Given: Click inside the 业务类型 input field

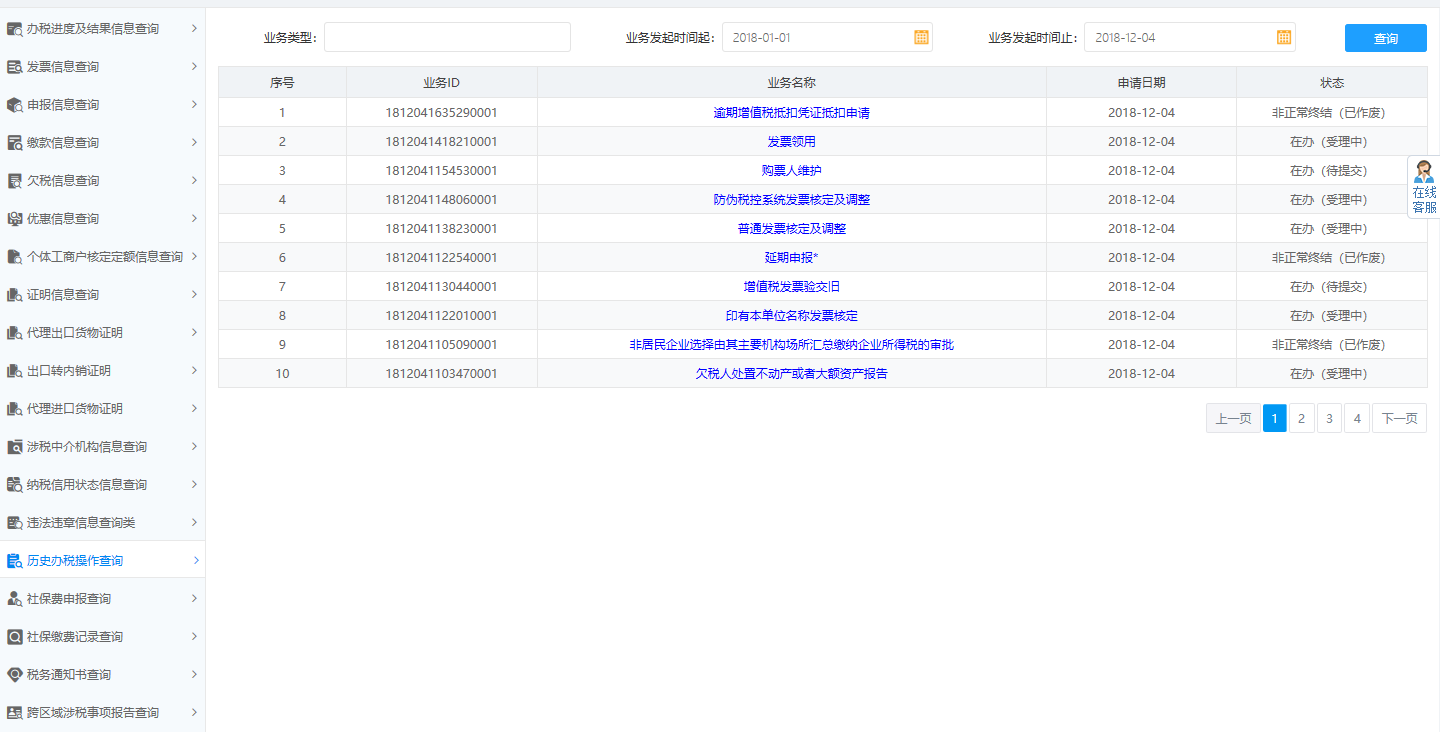Looking at the screenshot, I should coord(447,36).
